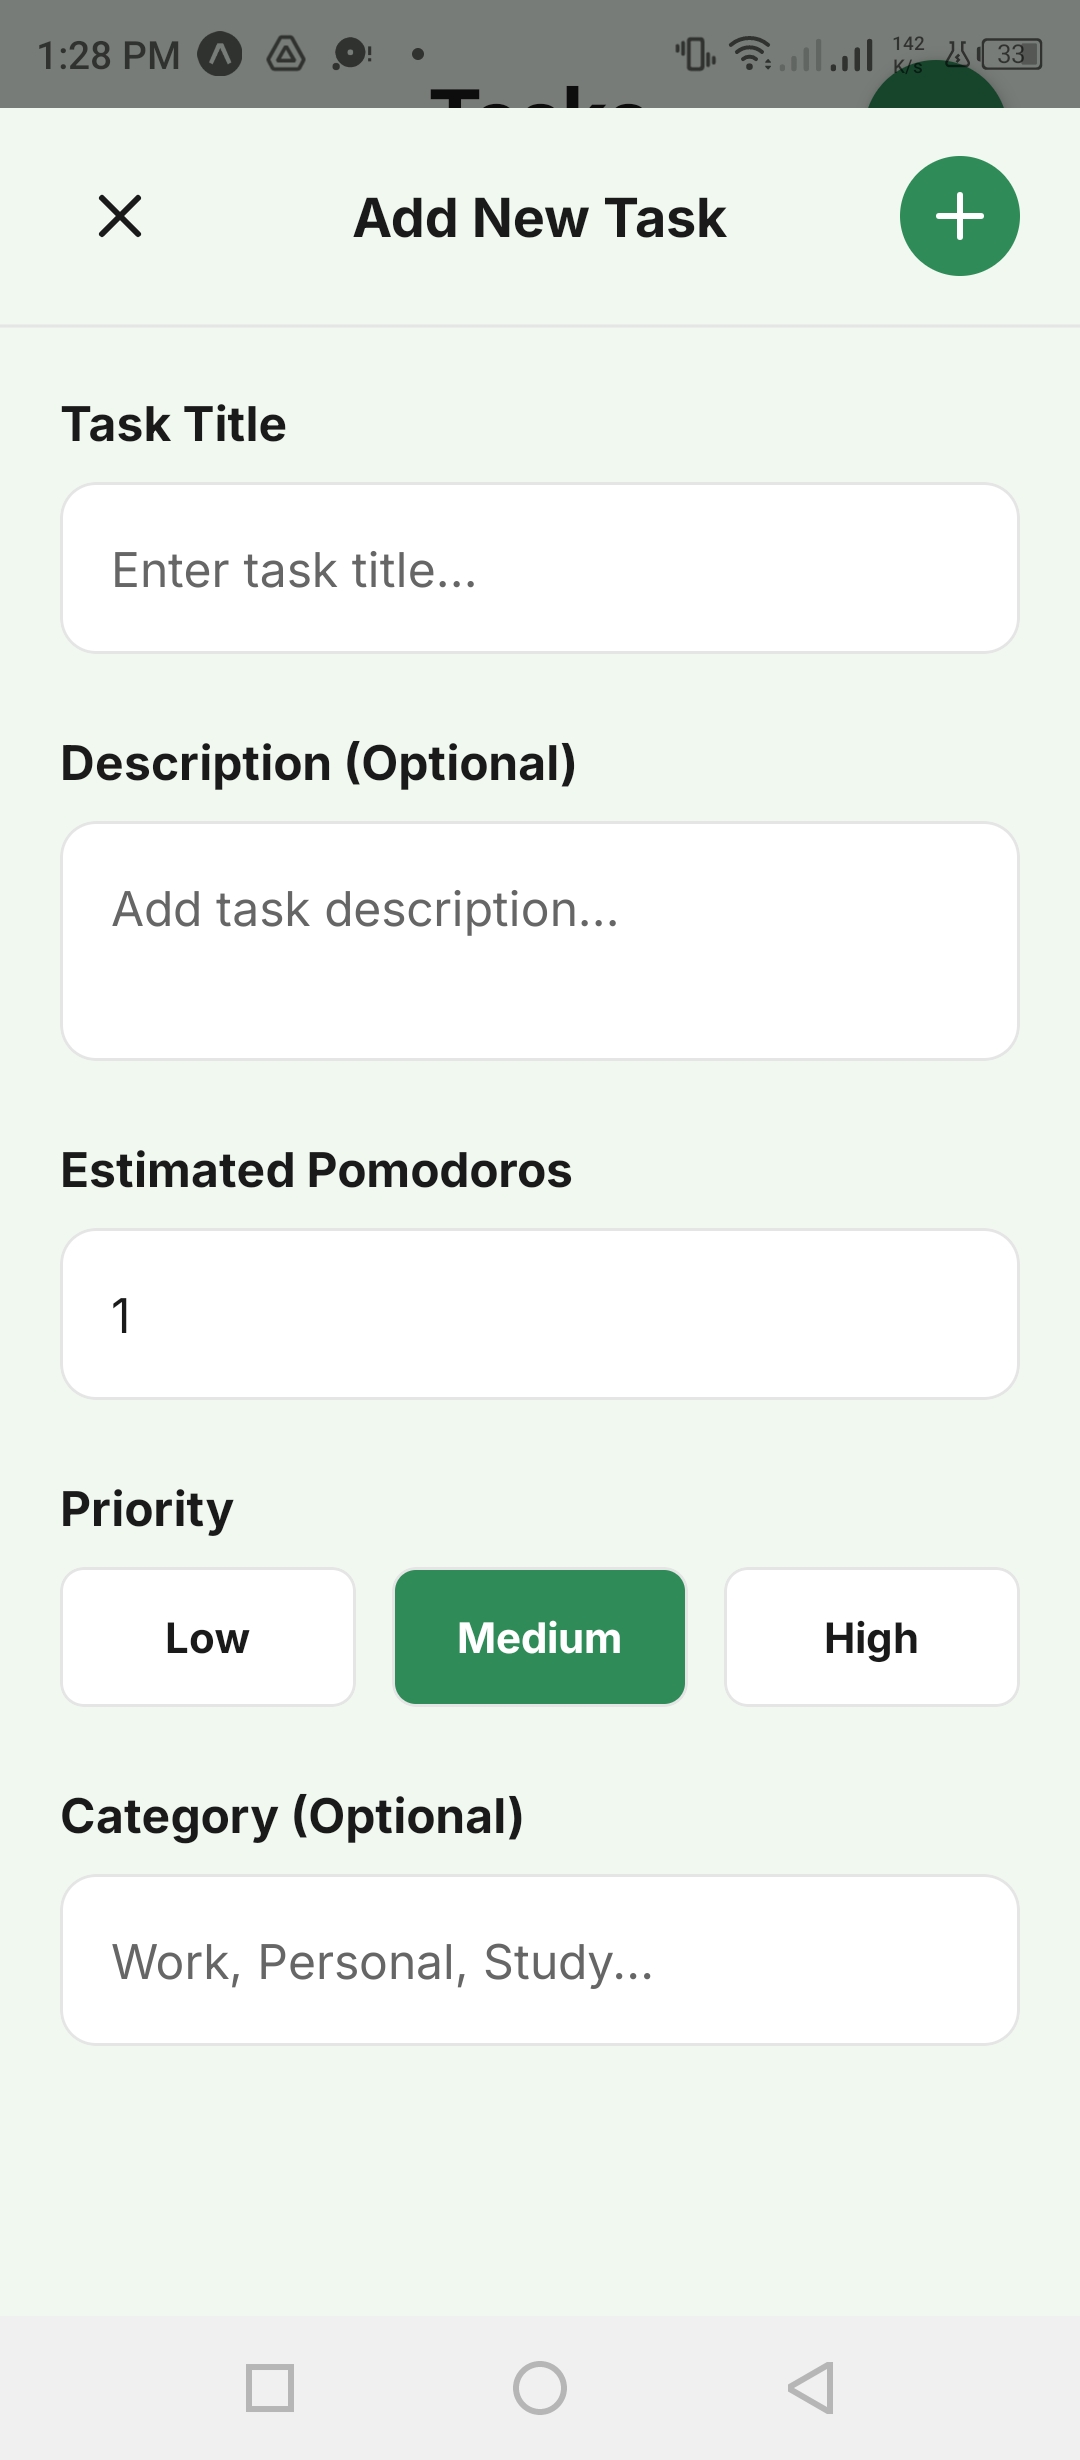
Task: Close the Add New Task dialog
Action: tap(120, 216)
